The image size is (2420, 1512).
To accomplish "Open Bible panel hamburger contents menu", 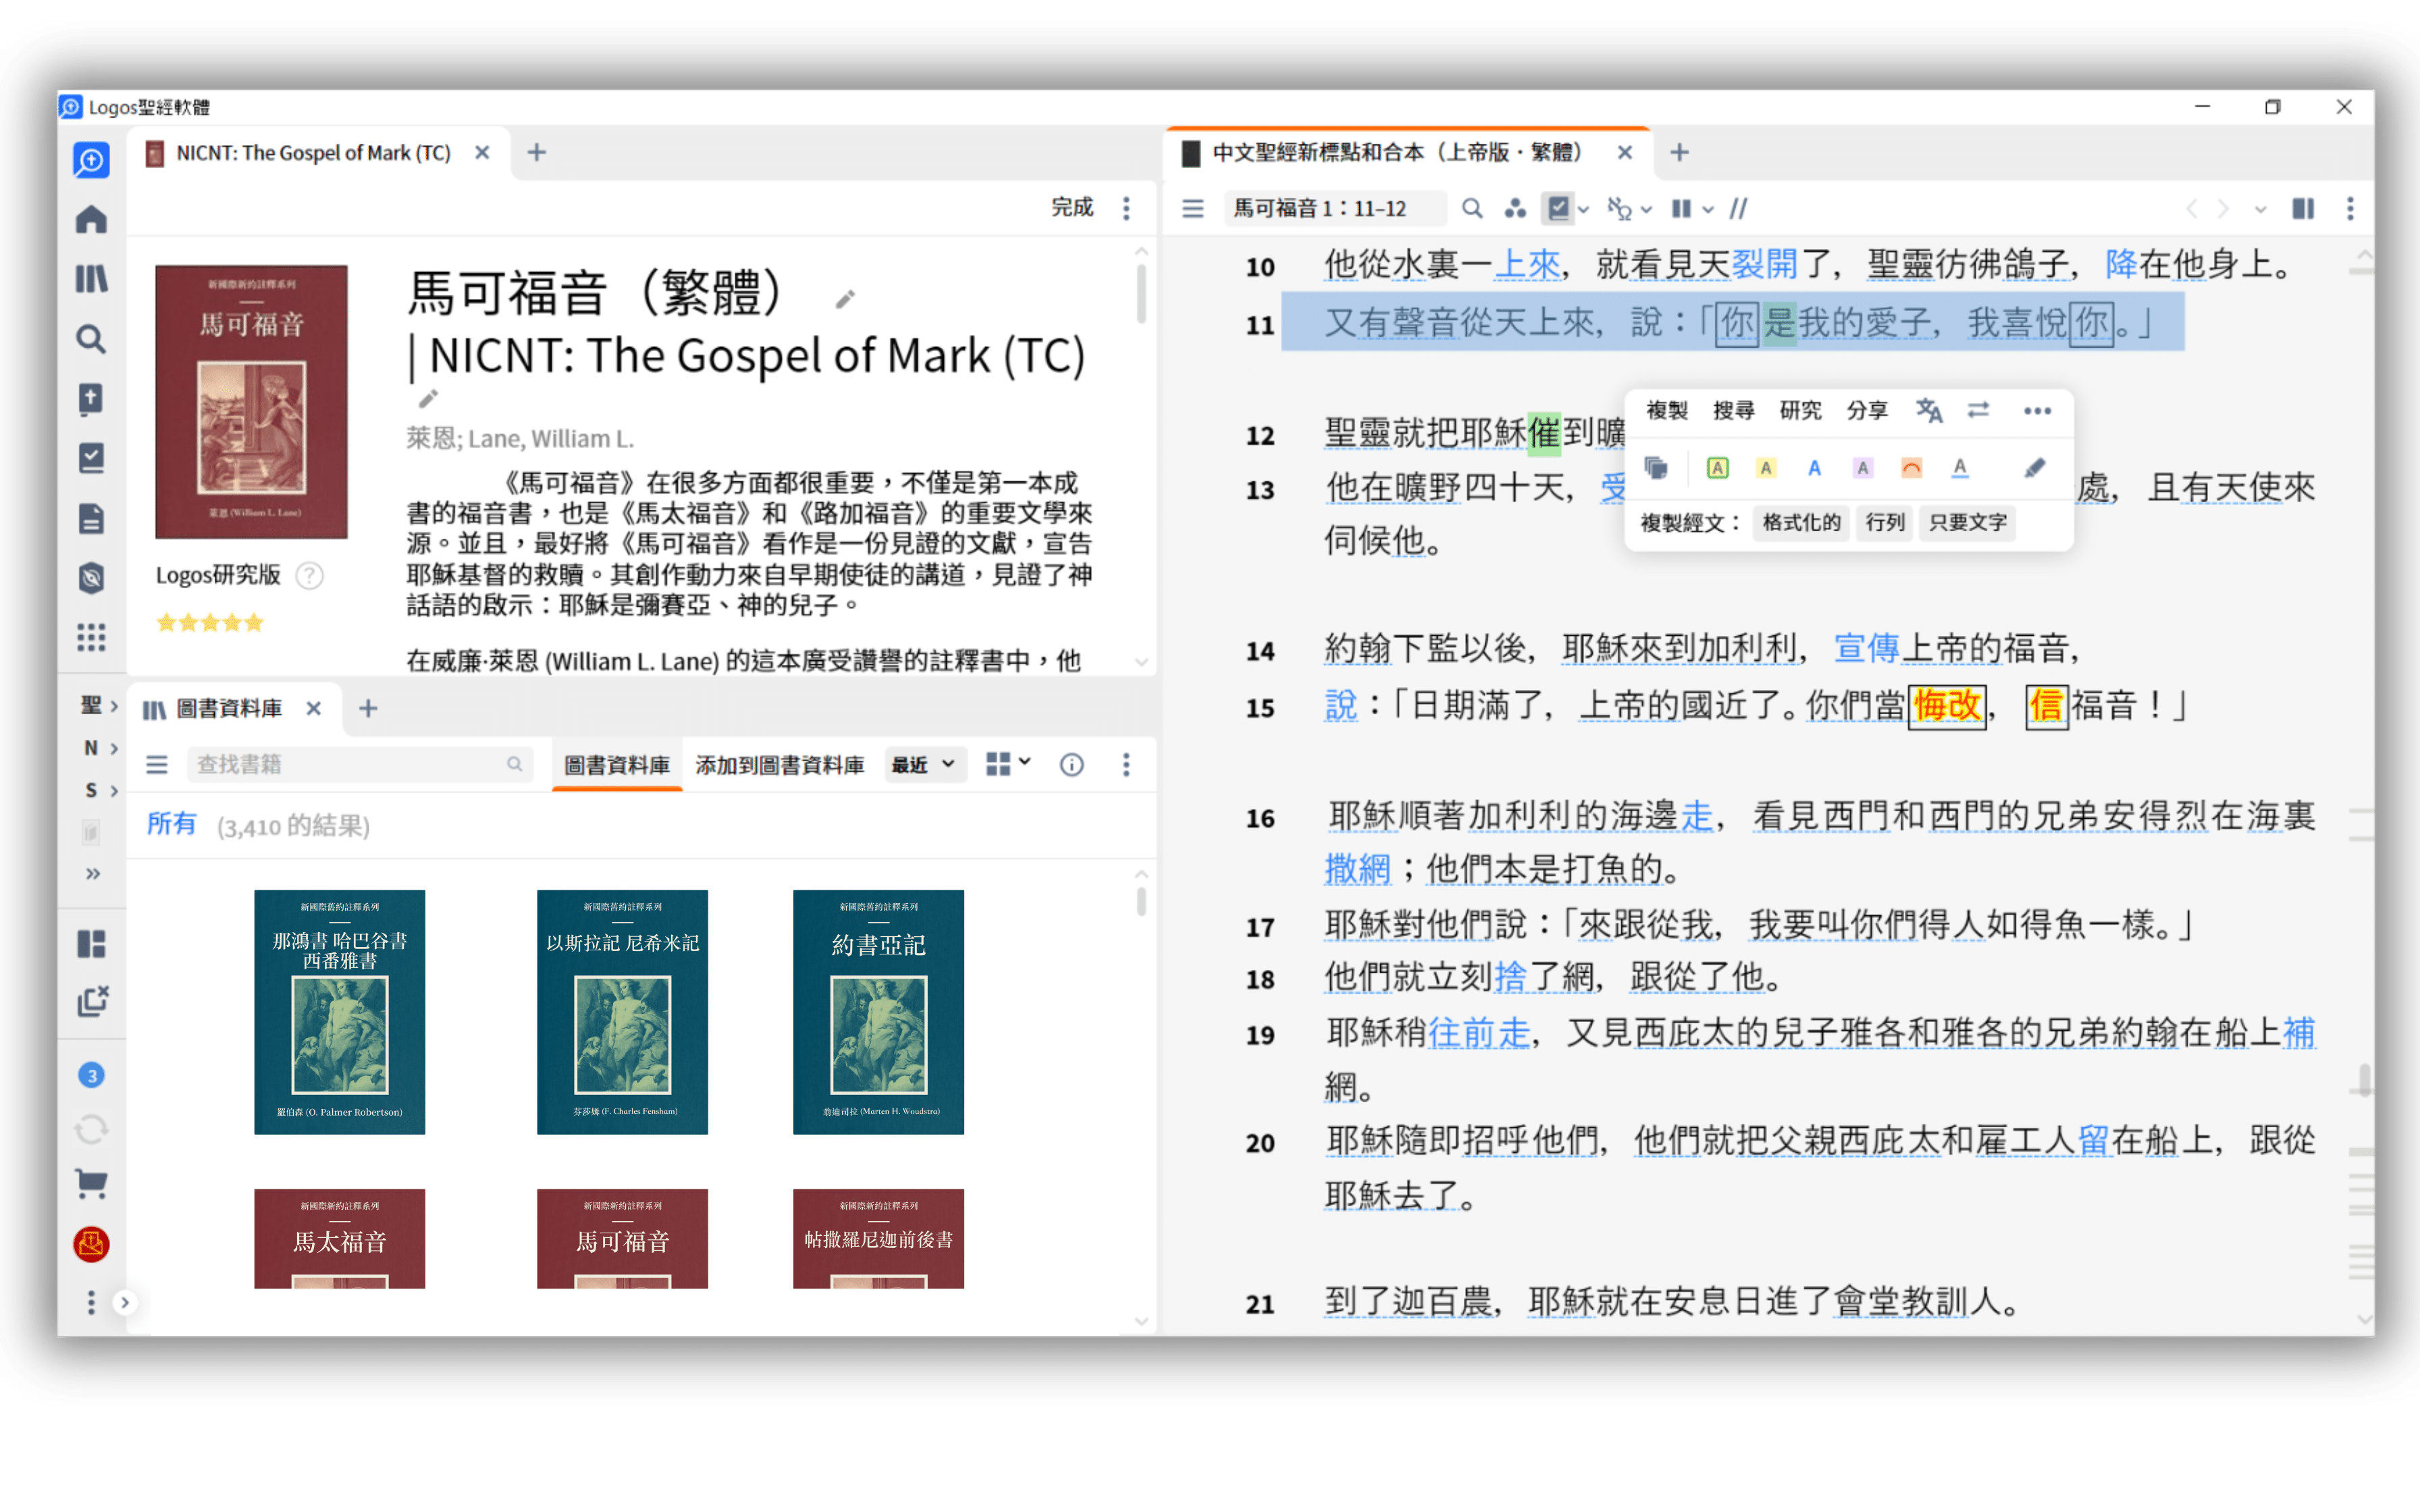I will click(1193, 208).
